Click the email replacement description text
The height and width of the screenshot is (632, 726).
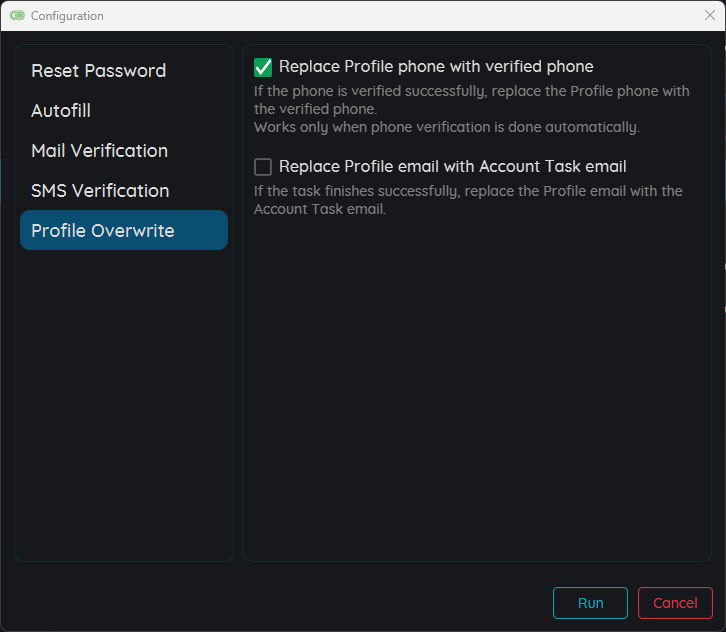click(x=467, y=200)
